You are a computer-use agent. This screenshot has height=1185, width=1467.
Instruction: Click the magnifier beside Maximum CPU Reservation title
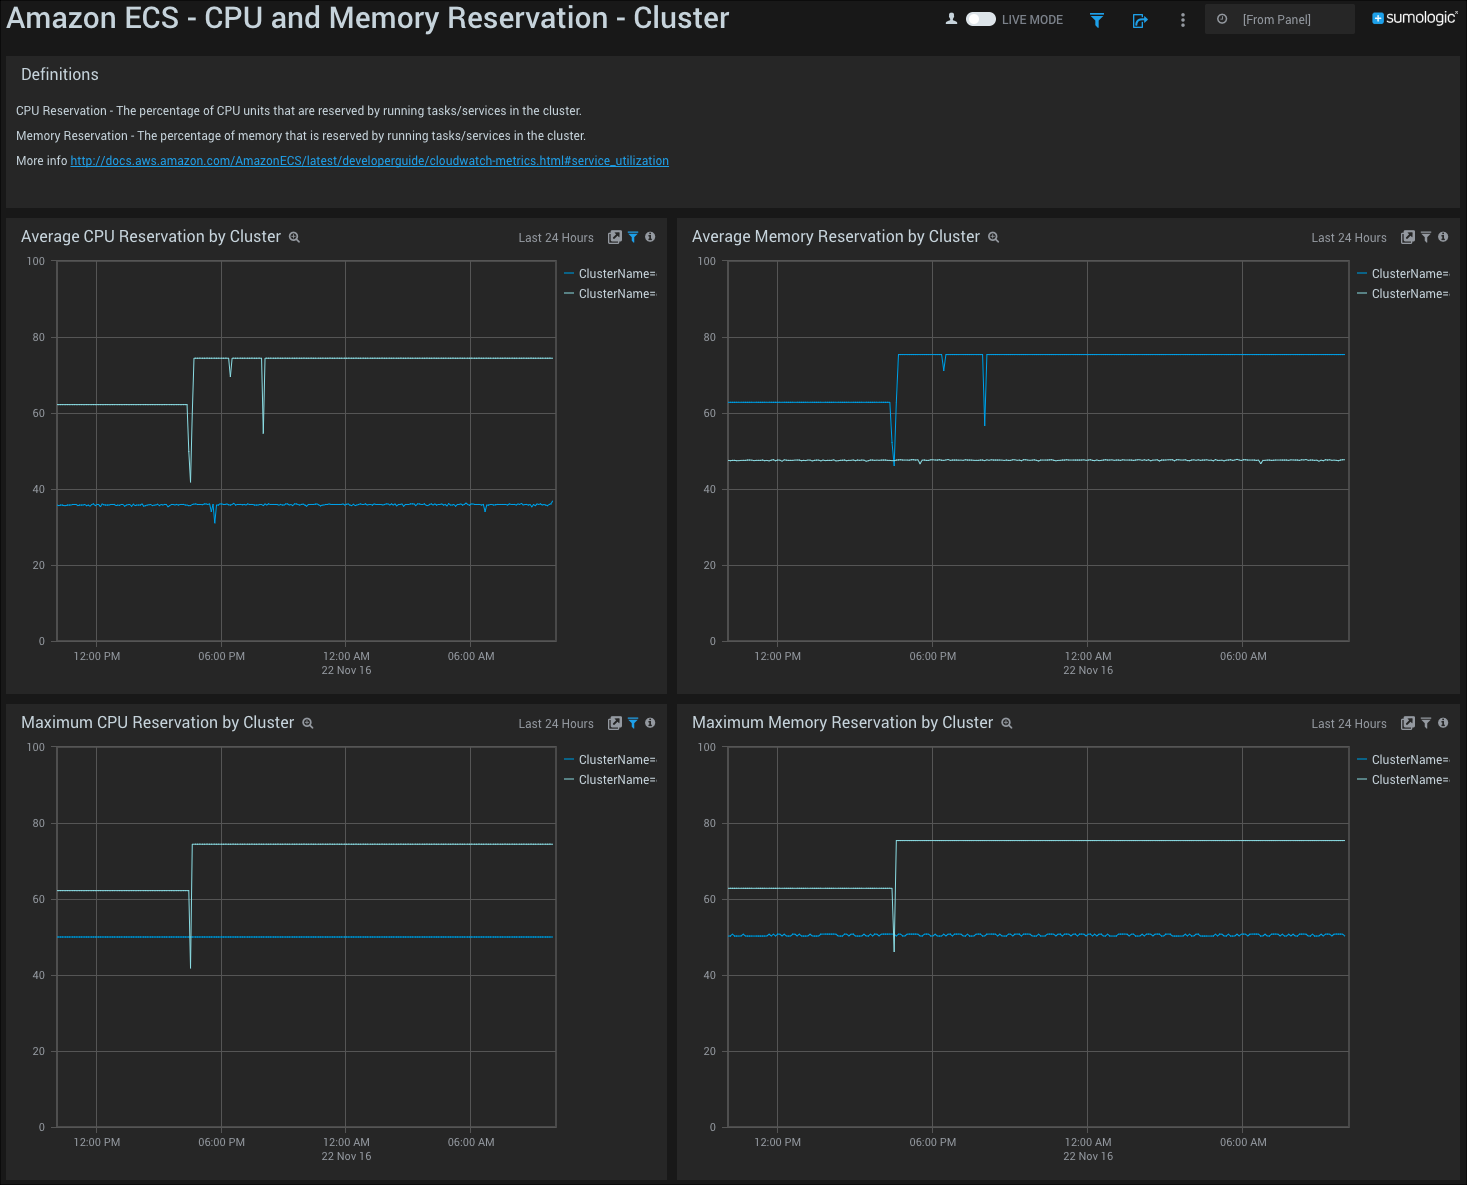pyautogui.click(x=307, y=723)
